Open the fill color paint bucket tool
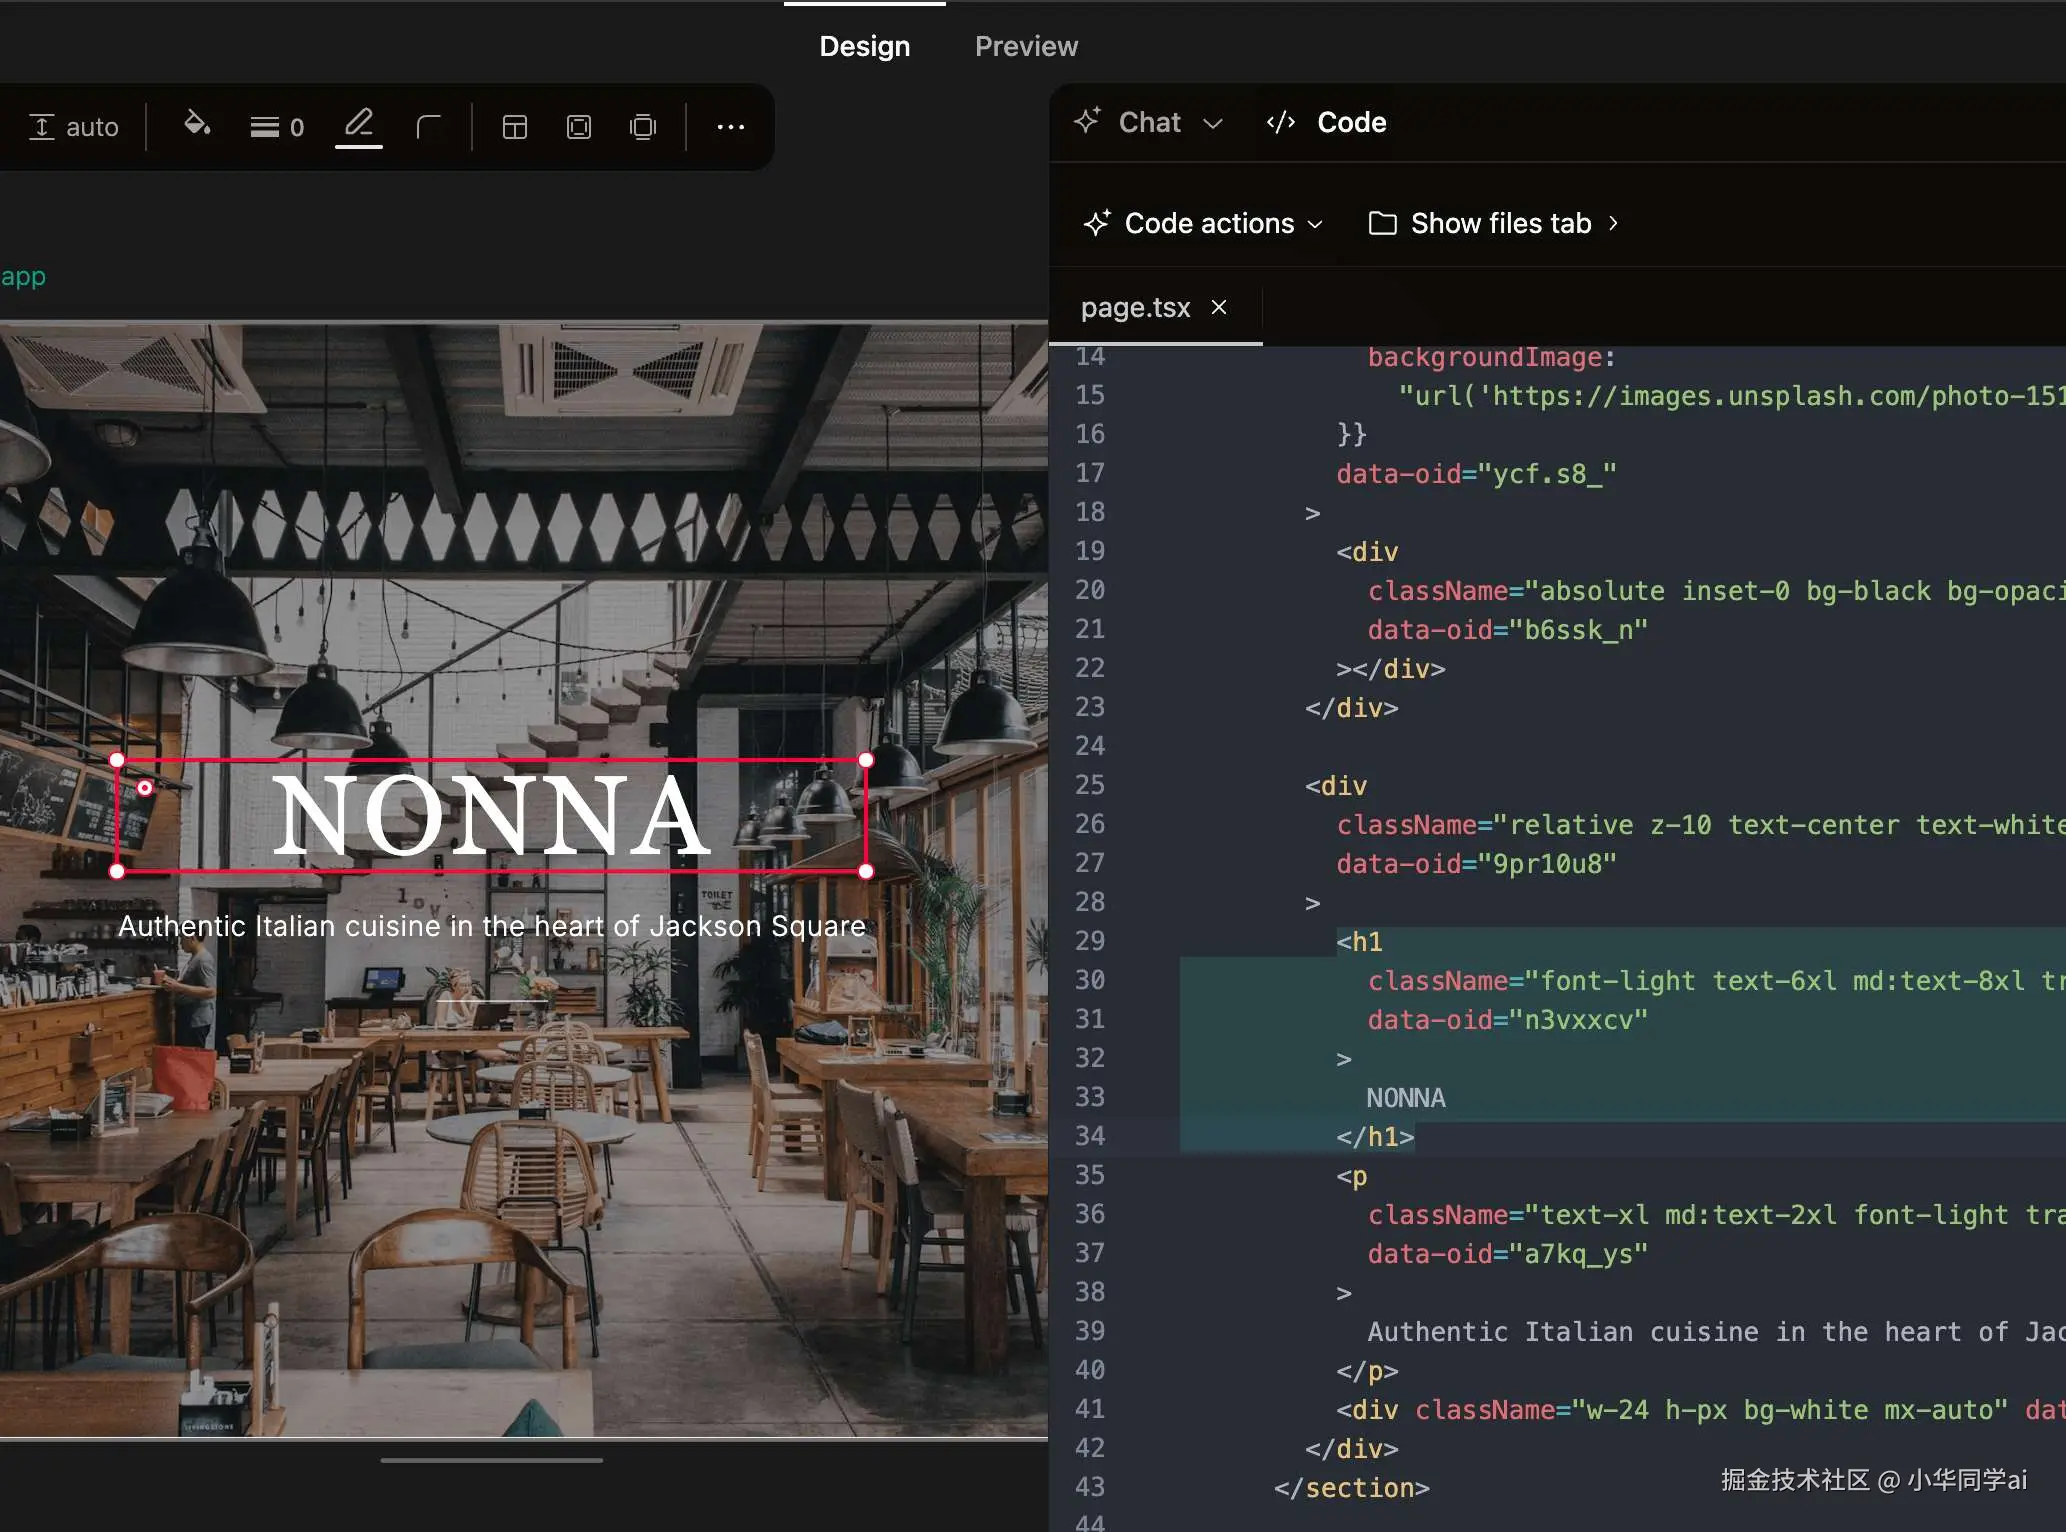Viewport: 2066px width, 1532px height. pos(197,125)
